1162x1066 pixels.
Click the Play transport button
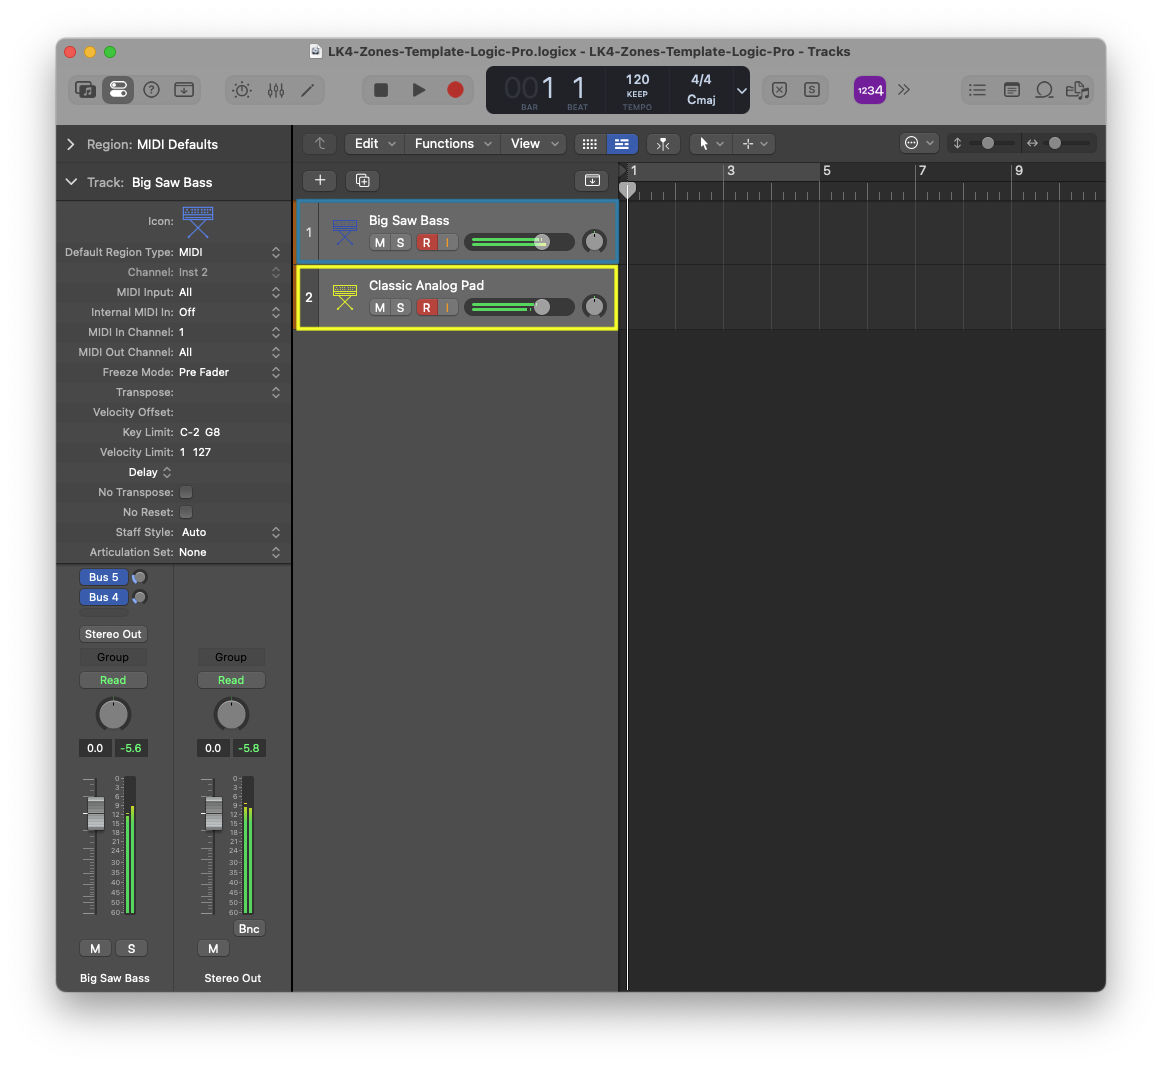pos(419,90)
